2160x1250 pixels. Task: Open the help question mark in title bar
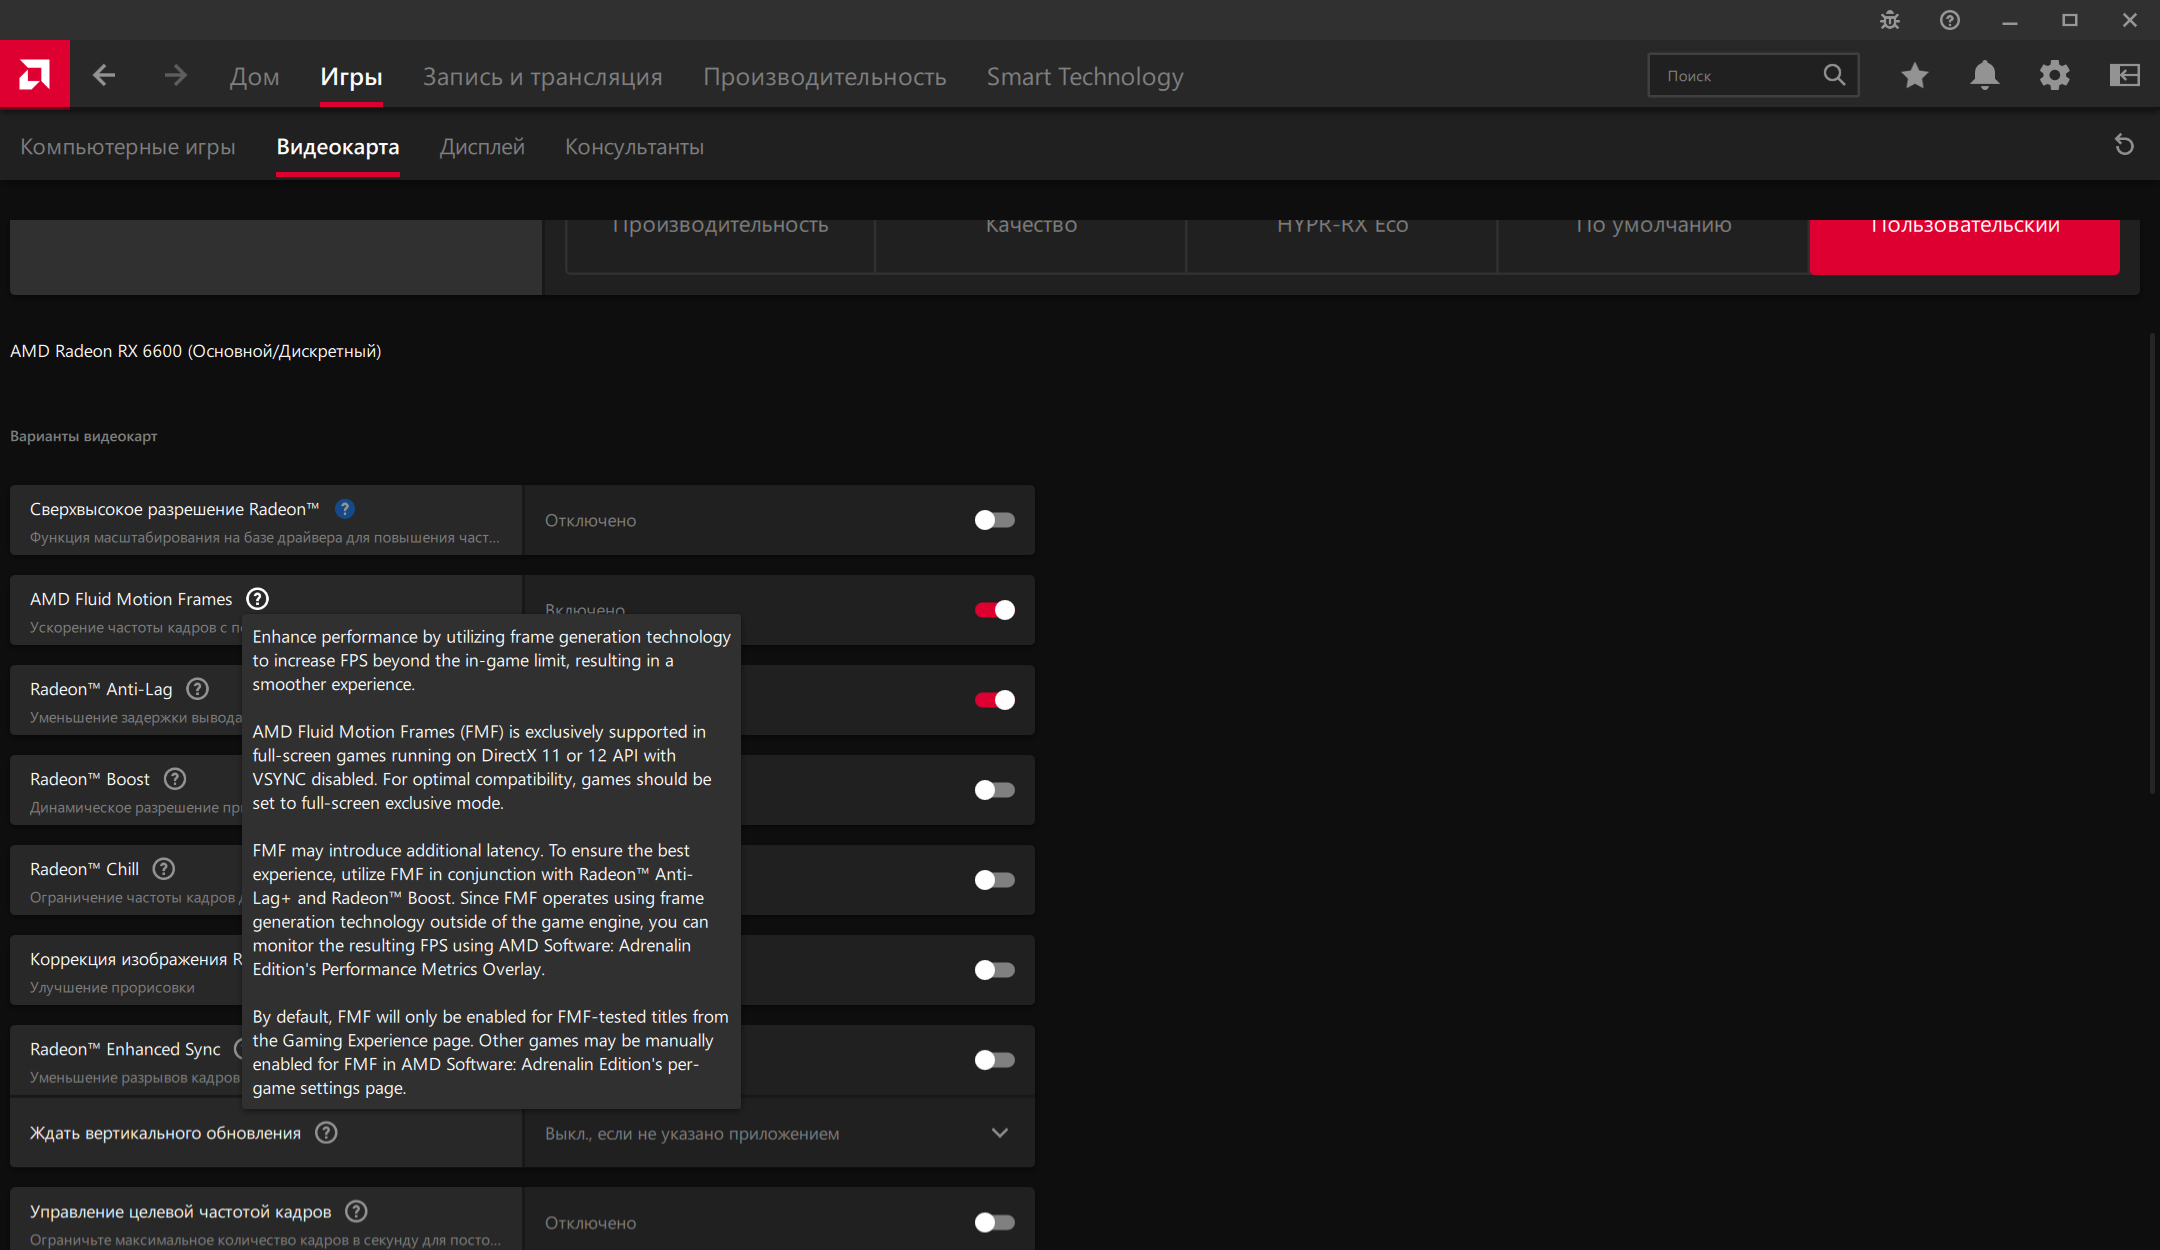(1950, 20)
